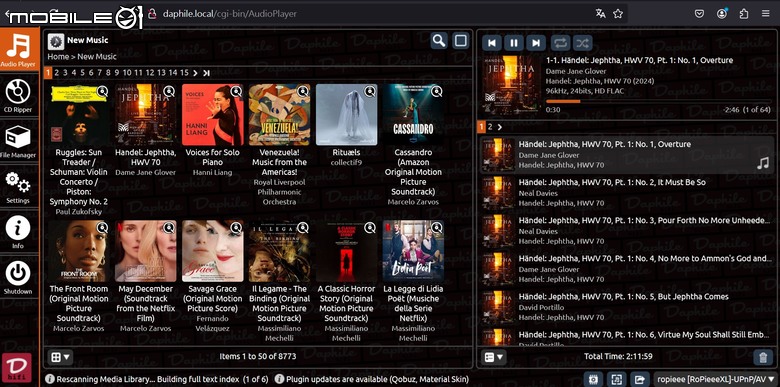The width and height of the screenshot is (780, 387).
Task: Go to album page 10
Action: pyautogui.click(x=127, y=73)
